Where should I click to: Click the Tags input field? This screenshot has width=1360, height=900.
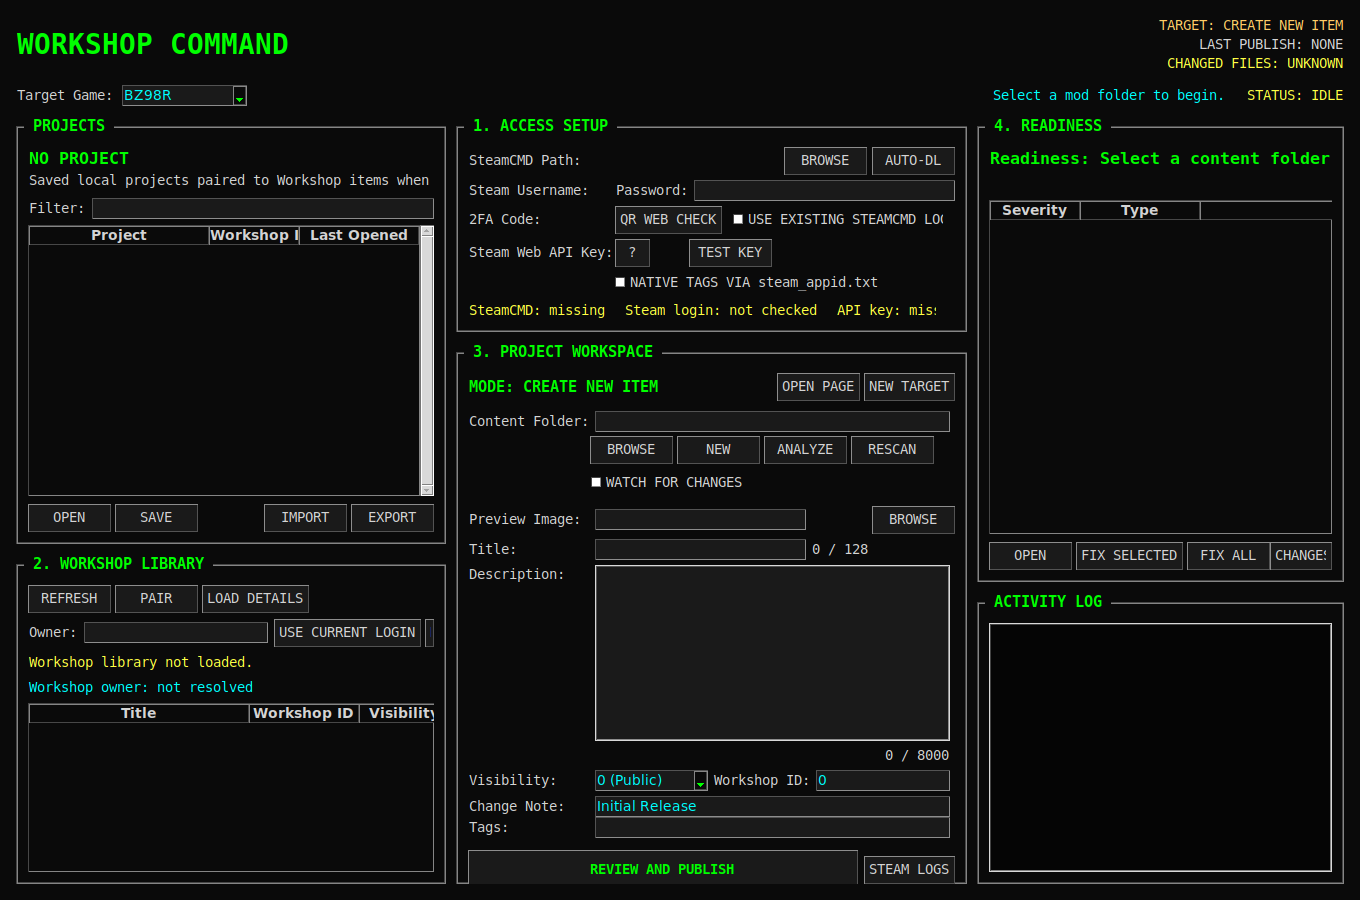pos(772,827)
